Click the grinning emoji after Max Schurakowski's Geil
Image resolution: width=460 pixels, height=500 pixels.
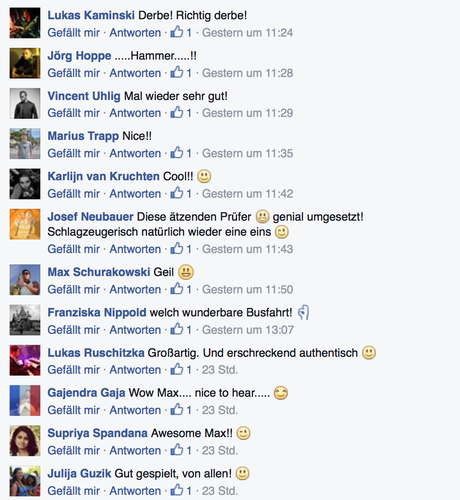pos(186,272)
